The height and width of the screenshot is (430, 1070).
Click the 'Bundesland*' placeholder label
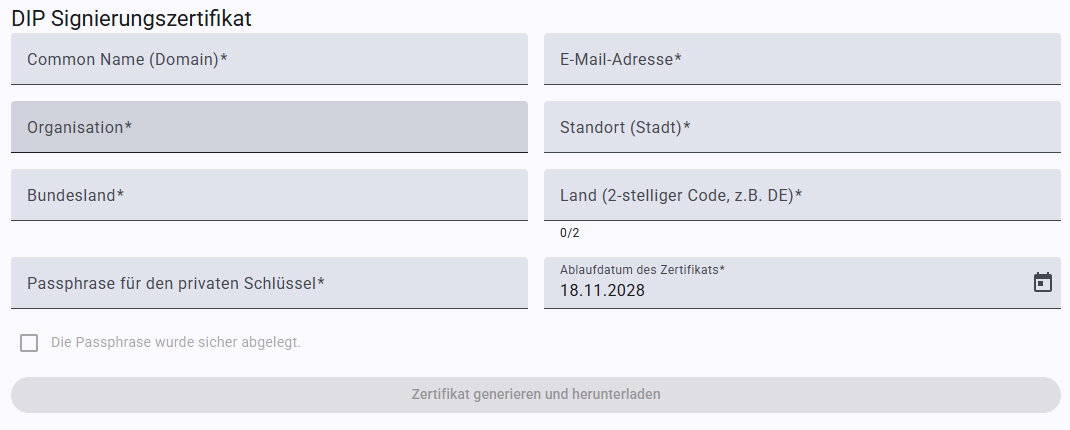75,195
